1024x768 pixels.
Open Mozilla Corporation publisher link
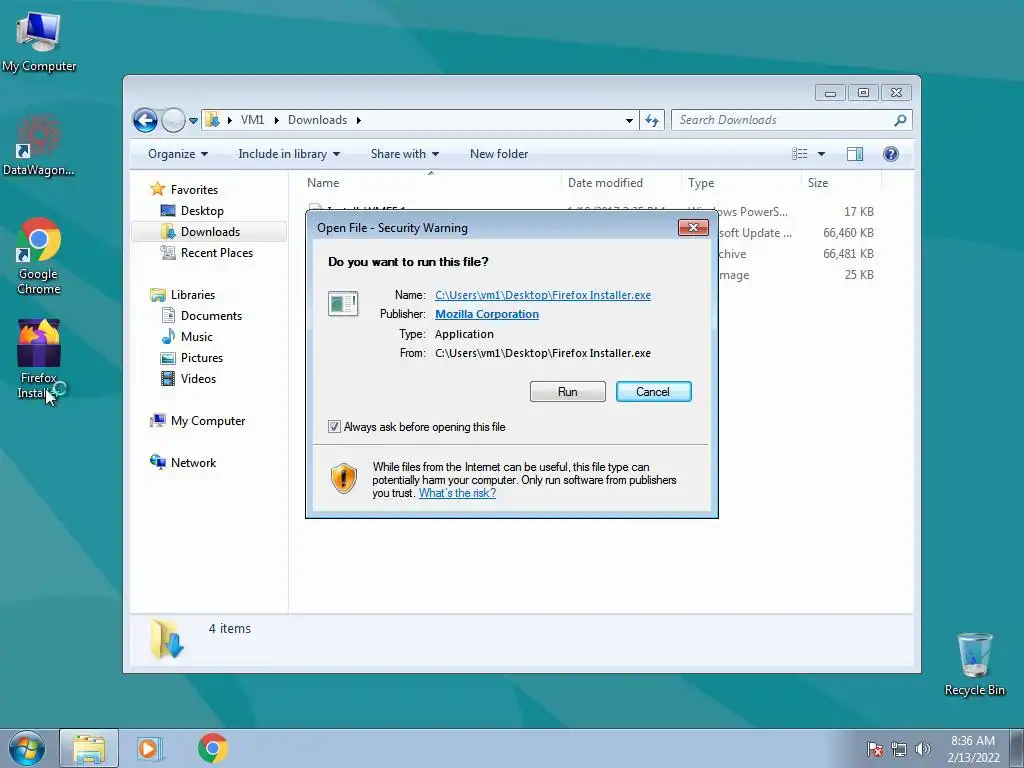point(487,314)
